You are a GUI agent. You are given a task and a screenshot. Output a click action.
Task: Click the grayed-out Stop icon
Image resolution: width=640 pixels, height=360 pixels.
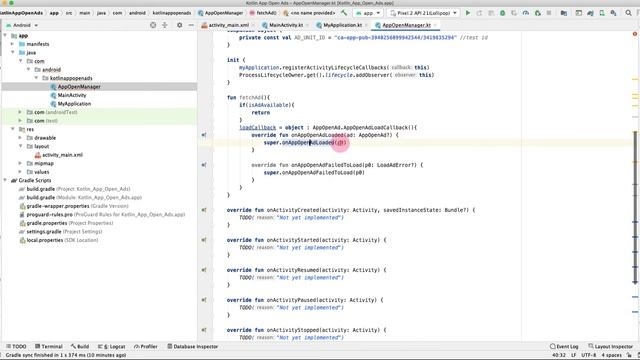549,13
